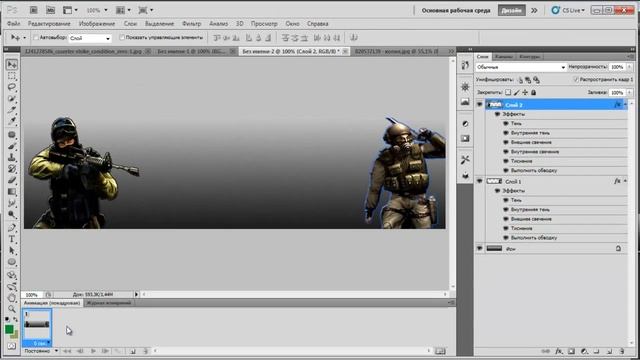The height and width of the screenshot is (360, 640).
Task: Hide Выполнить обводку effect of Слой 1
Action: [x=506, y=238]
